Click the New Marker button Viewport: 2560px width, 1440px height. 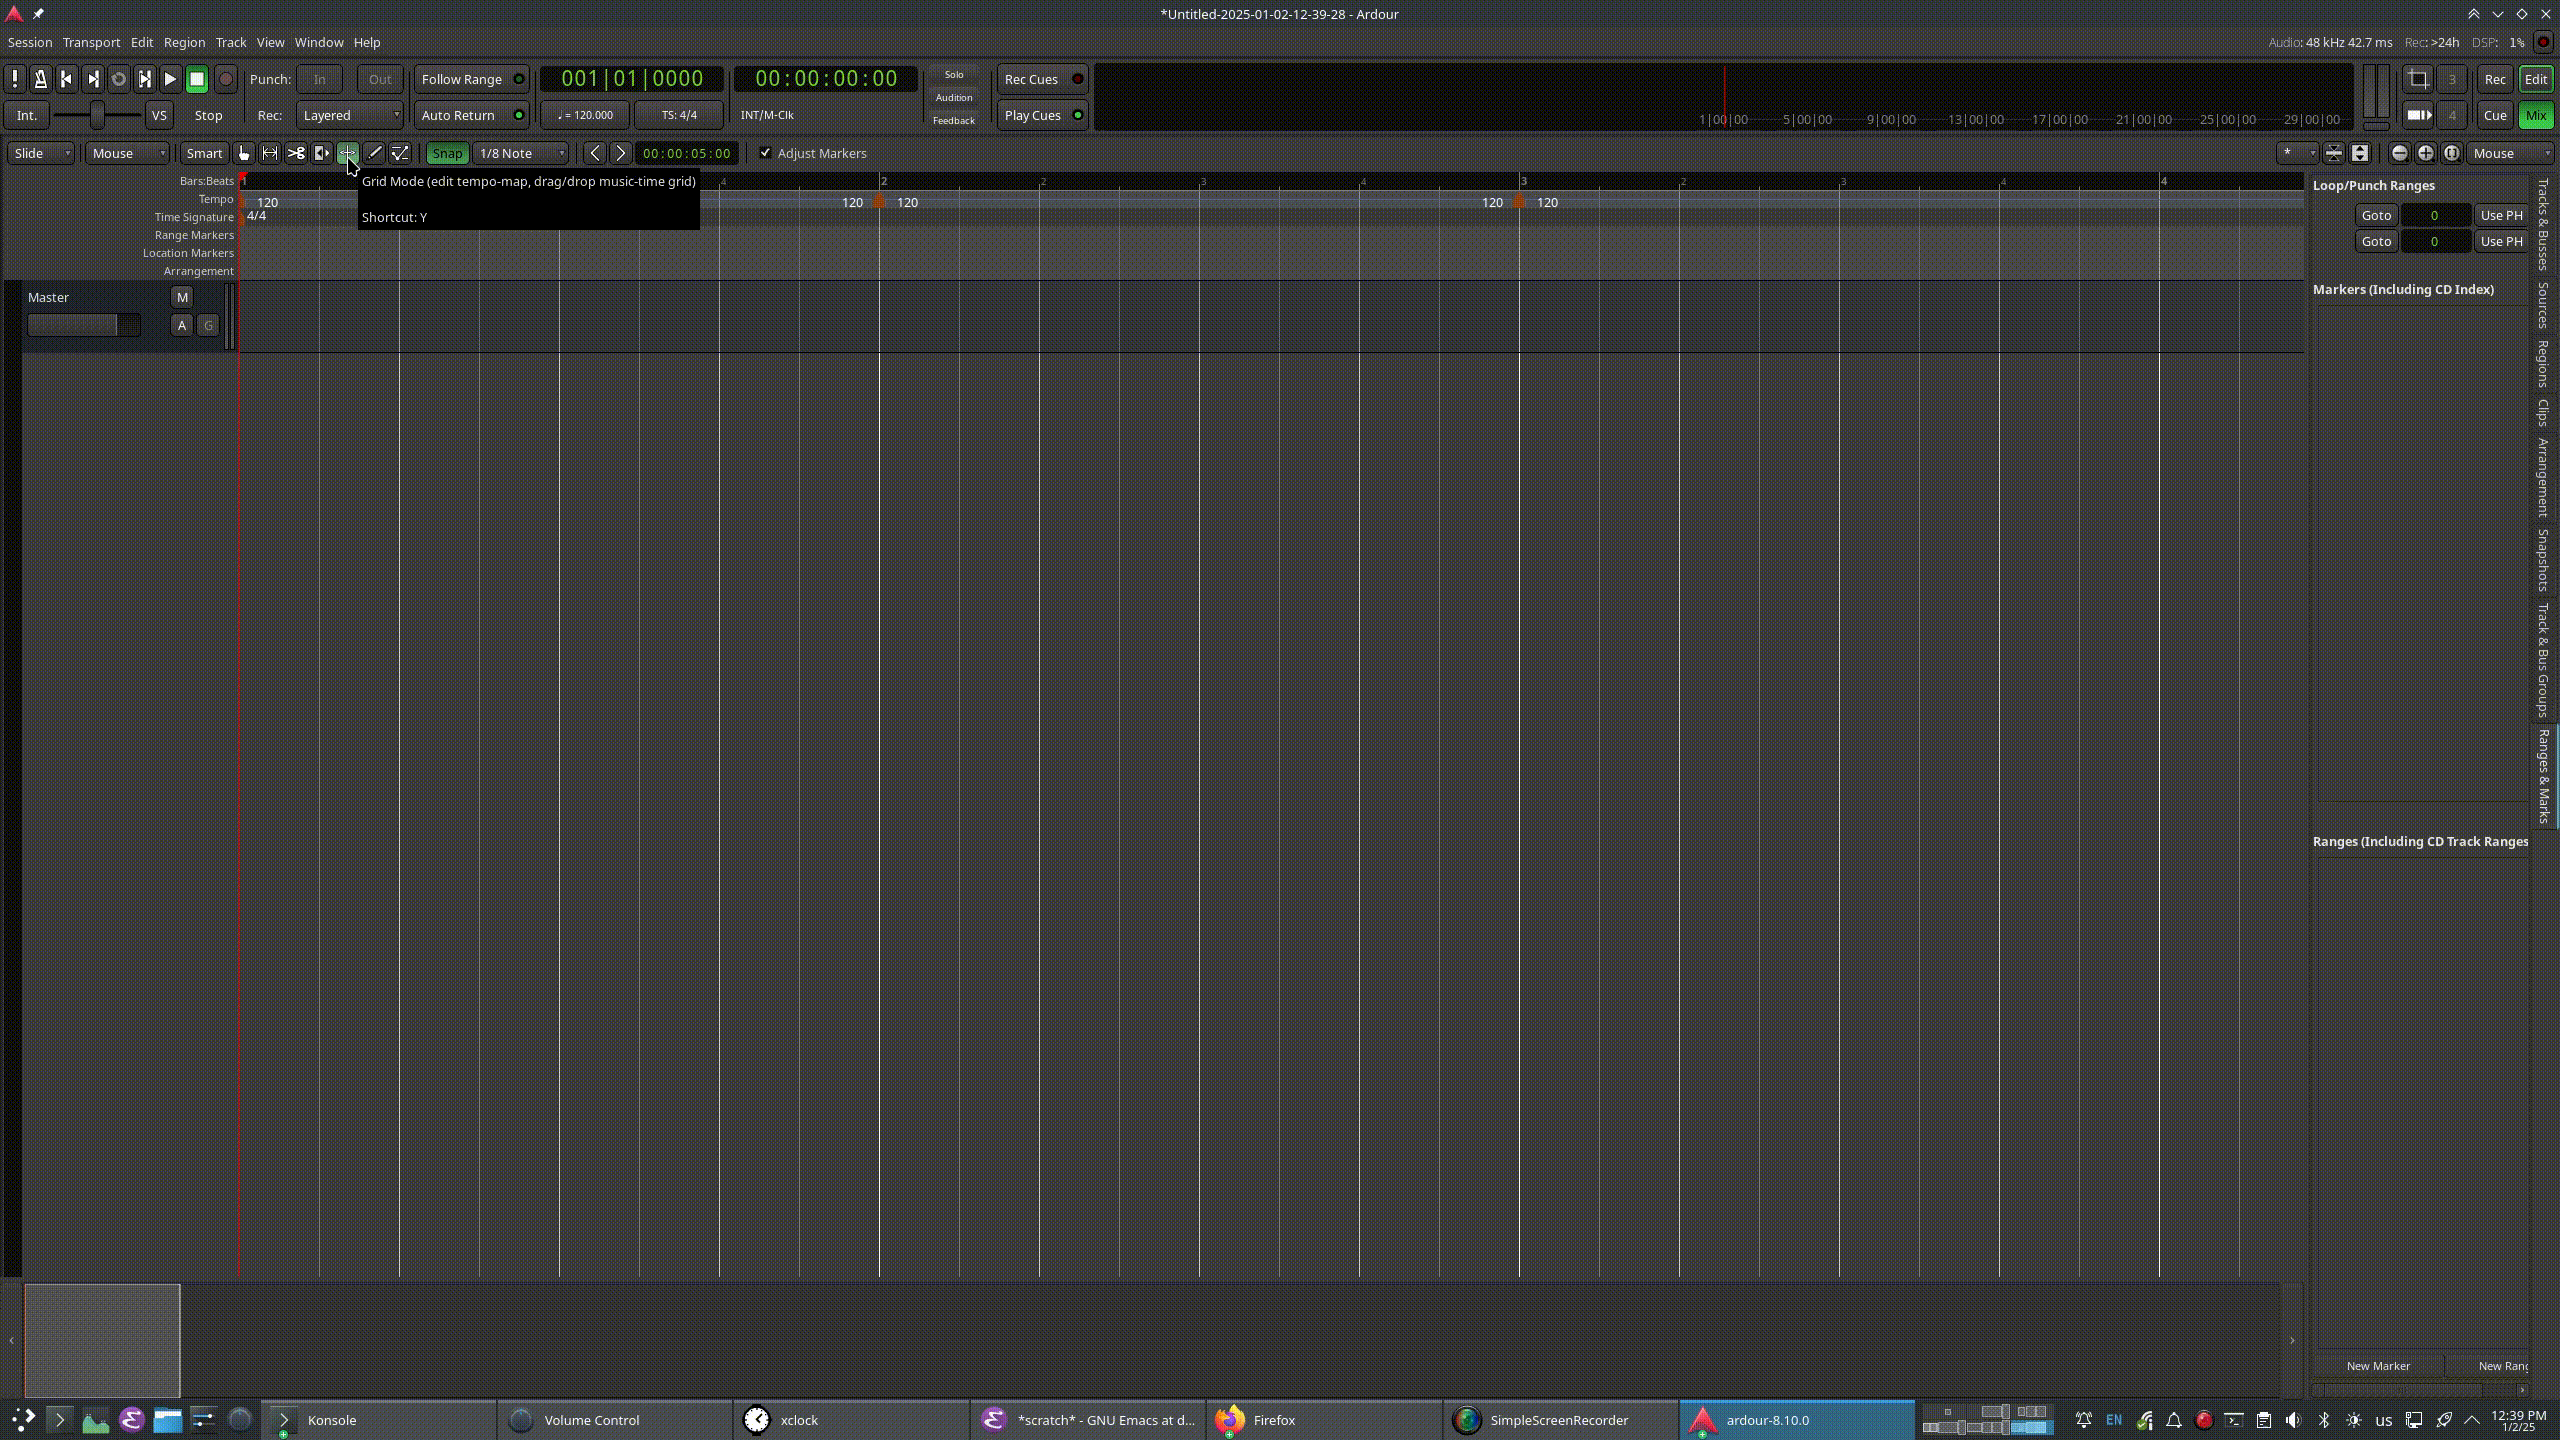click(2378, 1365)
